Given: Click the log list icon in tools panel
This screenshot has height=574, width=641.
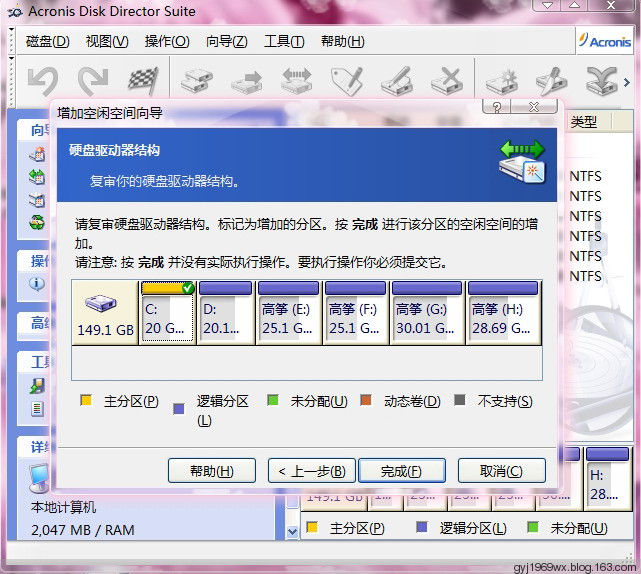Looking at the screenshot, I should pos(37,408).
